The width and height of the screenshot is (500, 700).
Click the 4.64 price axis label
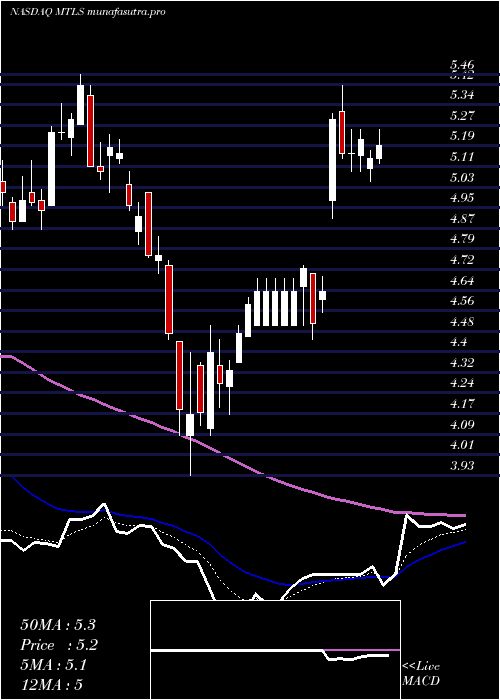tap(462, 280)
